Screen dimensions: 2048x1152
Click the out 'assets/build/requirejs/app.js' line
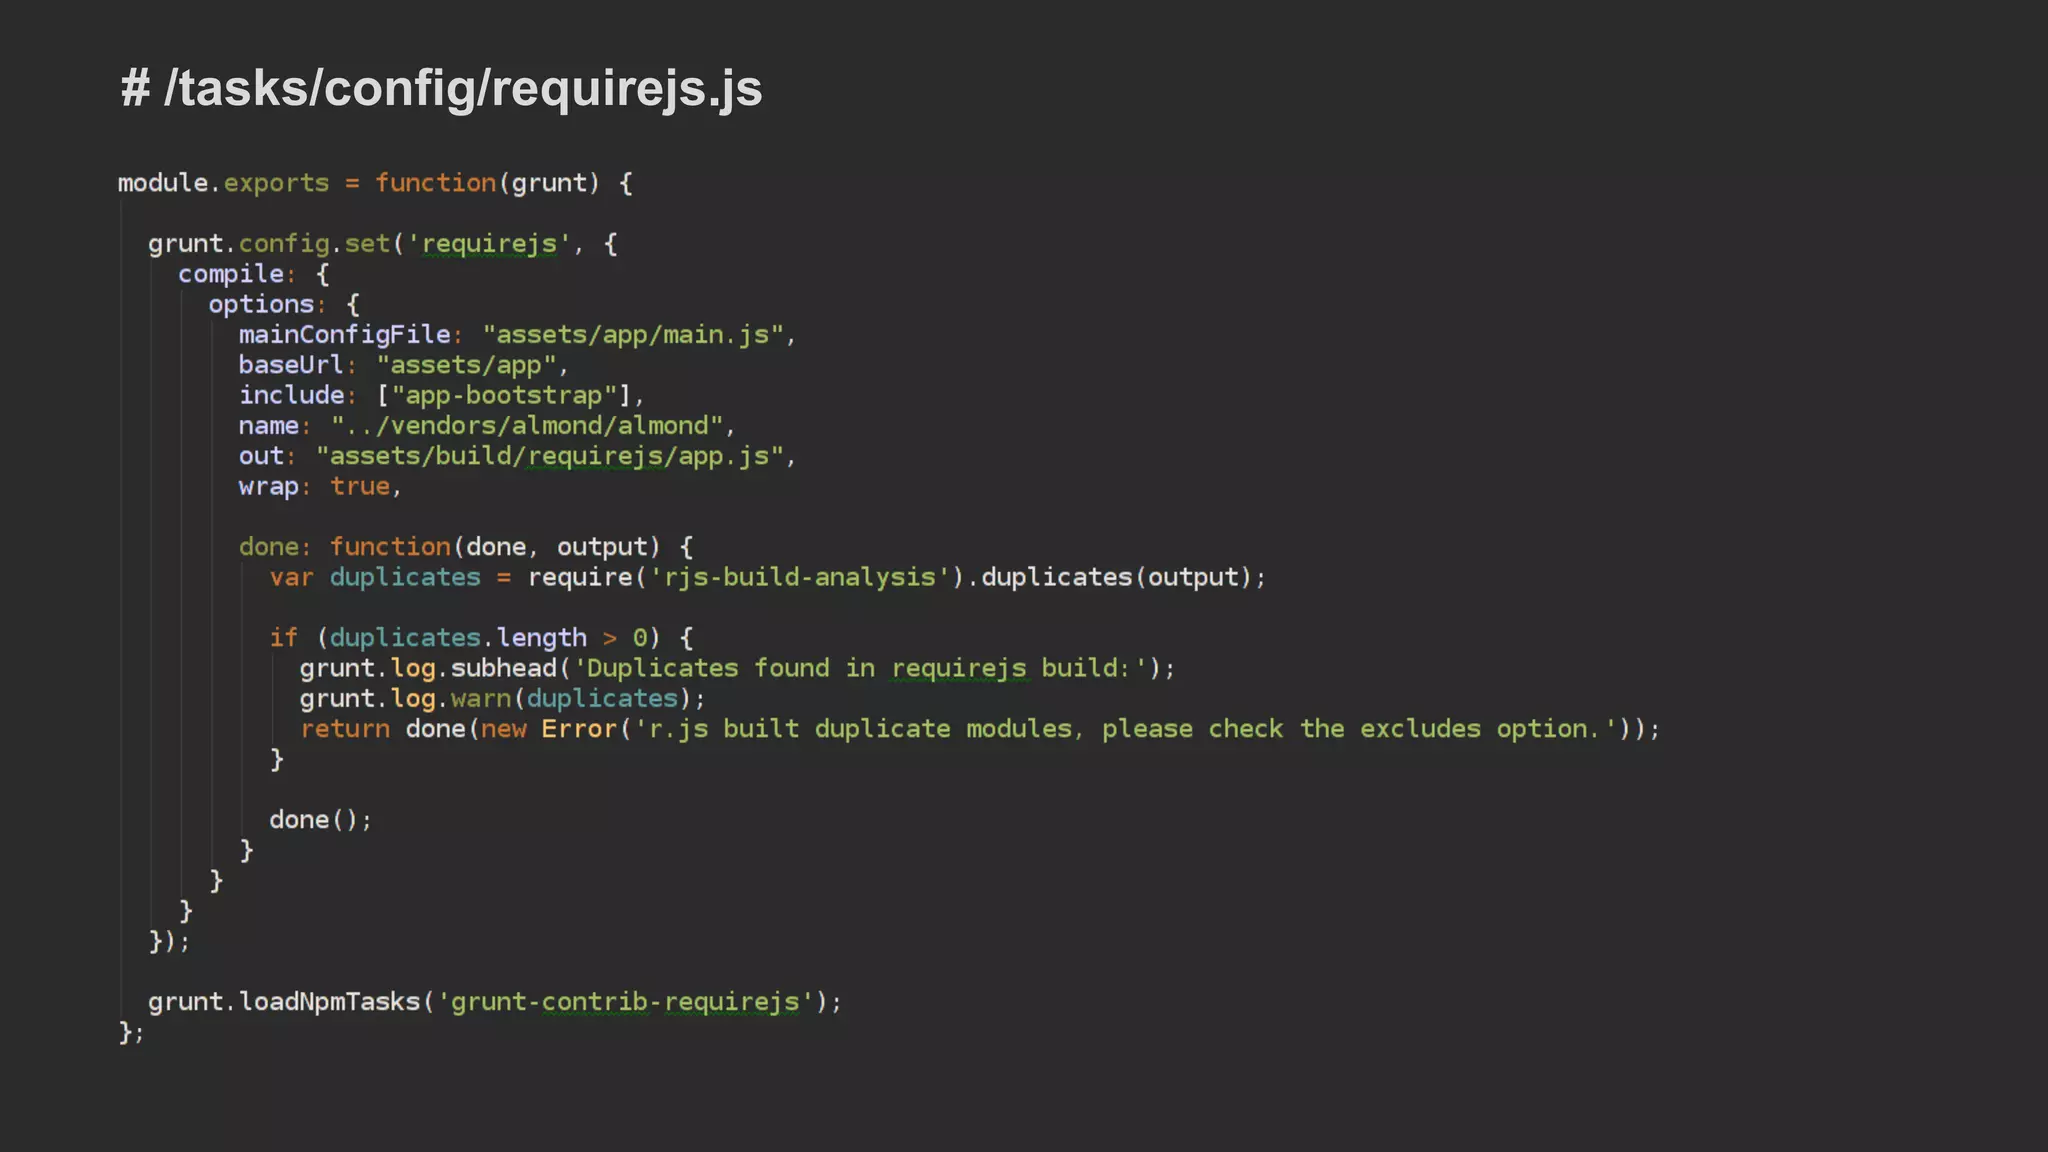(x=517, y=456)
